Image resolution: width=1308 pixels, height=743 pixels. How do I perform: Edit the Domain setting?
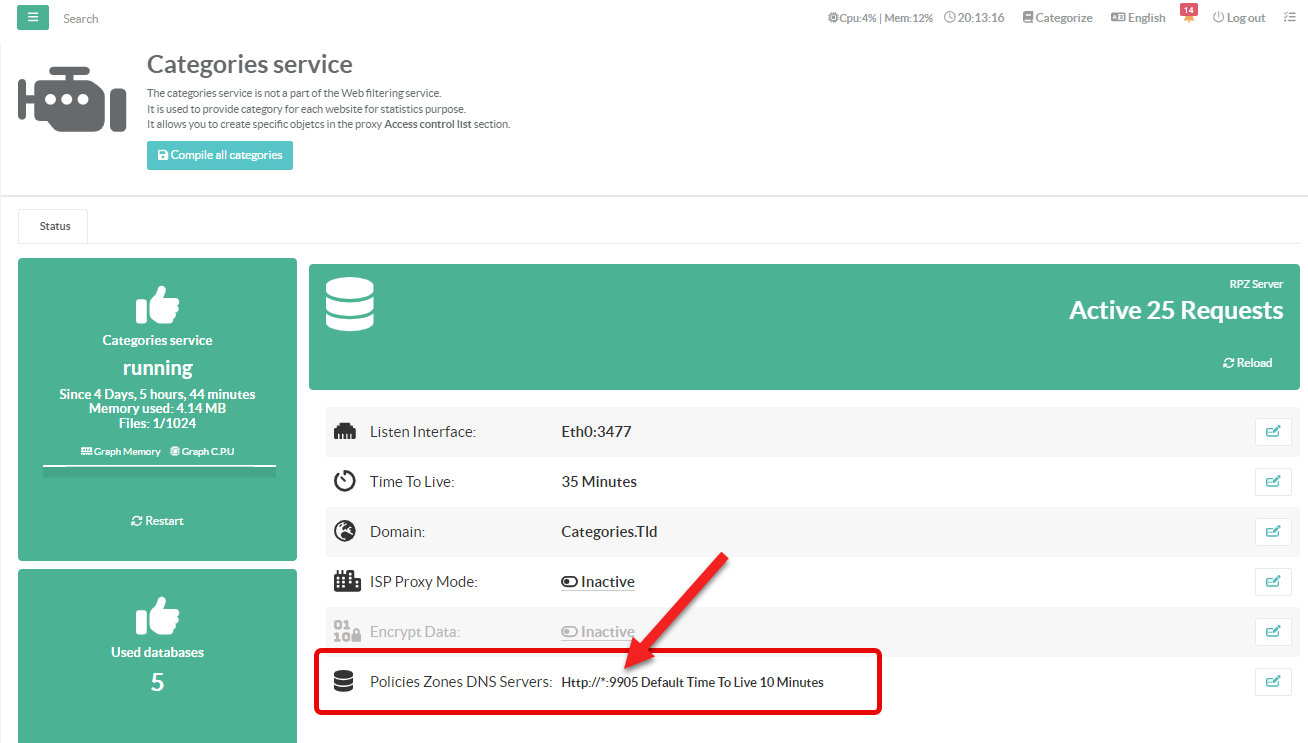1272,532
